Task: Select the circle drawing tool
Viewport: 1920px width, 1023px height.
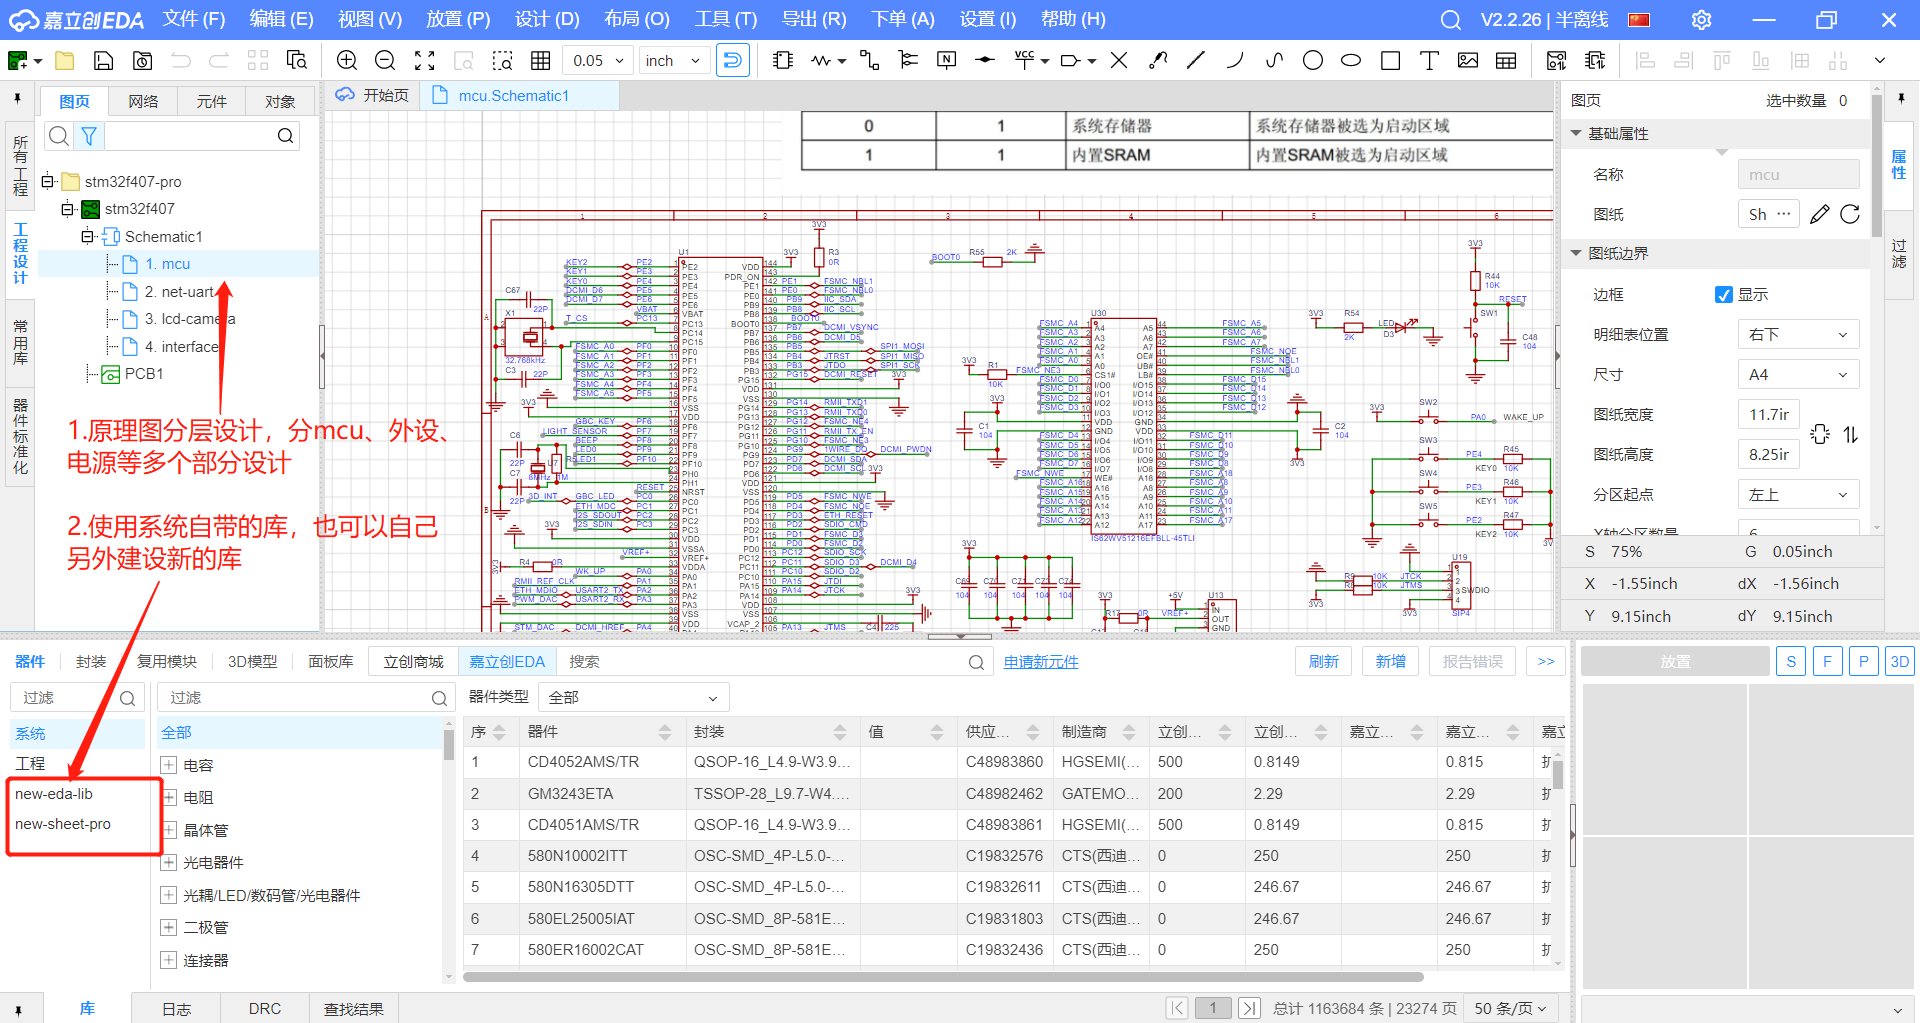Action: (x=1313, y=61)
